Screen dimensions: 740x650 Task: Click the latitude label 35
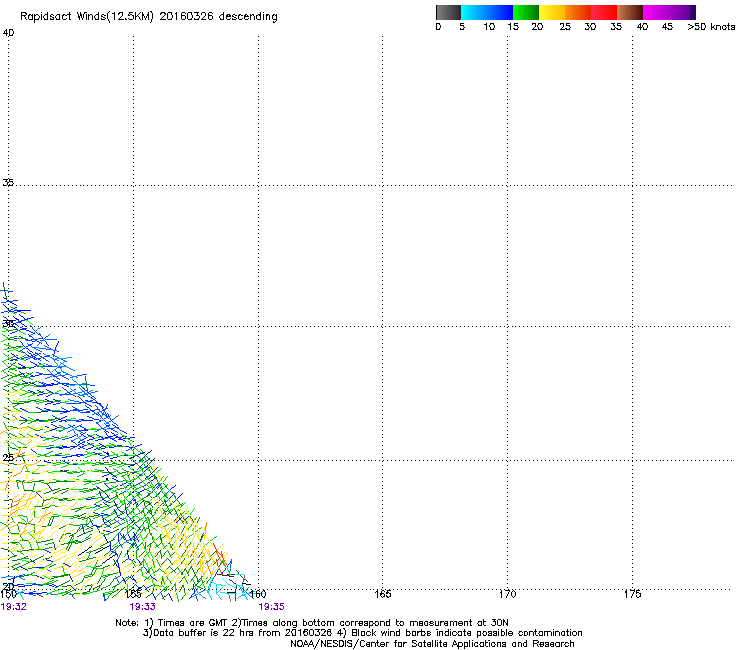[8, 182]
